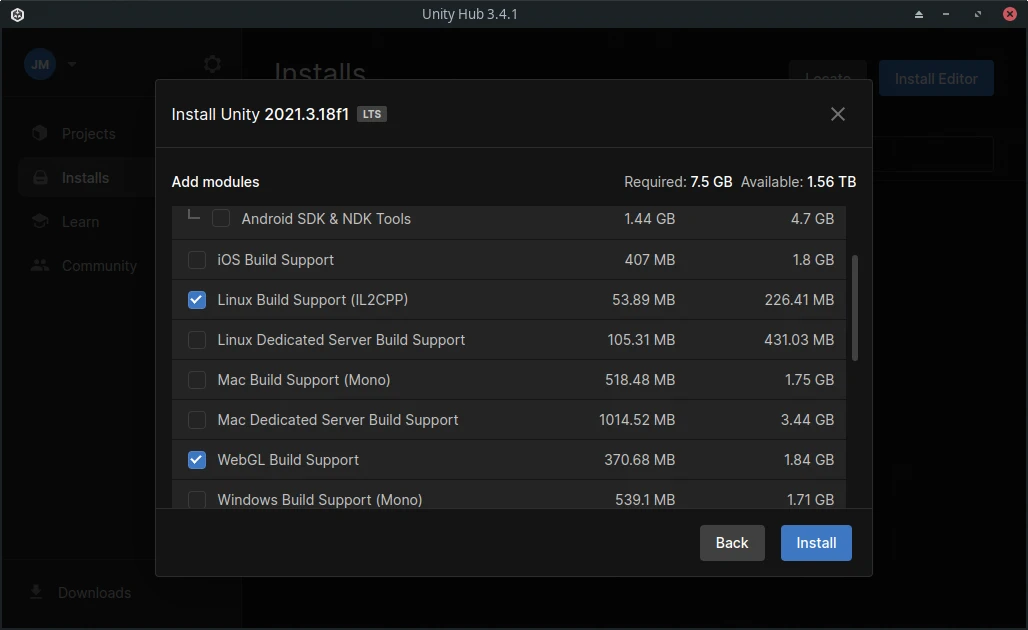The width and height of the screenshot is (1028, 630).
Task: Click the Unity Hub logo icon
Action: [x=18, y=14]
